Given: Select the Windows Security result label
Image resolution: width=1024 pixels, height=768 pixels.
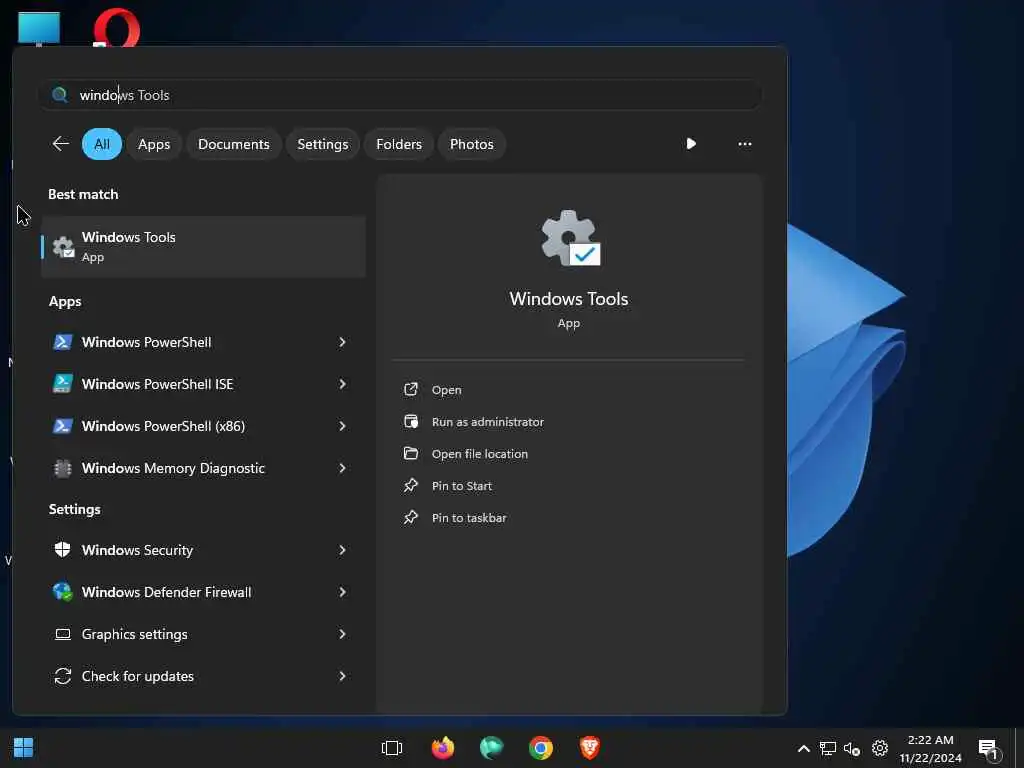Looking at the screenshot, I should click(137, 550).
